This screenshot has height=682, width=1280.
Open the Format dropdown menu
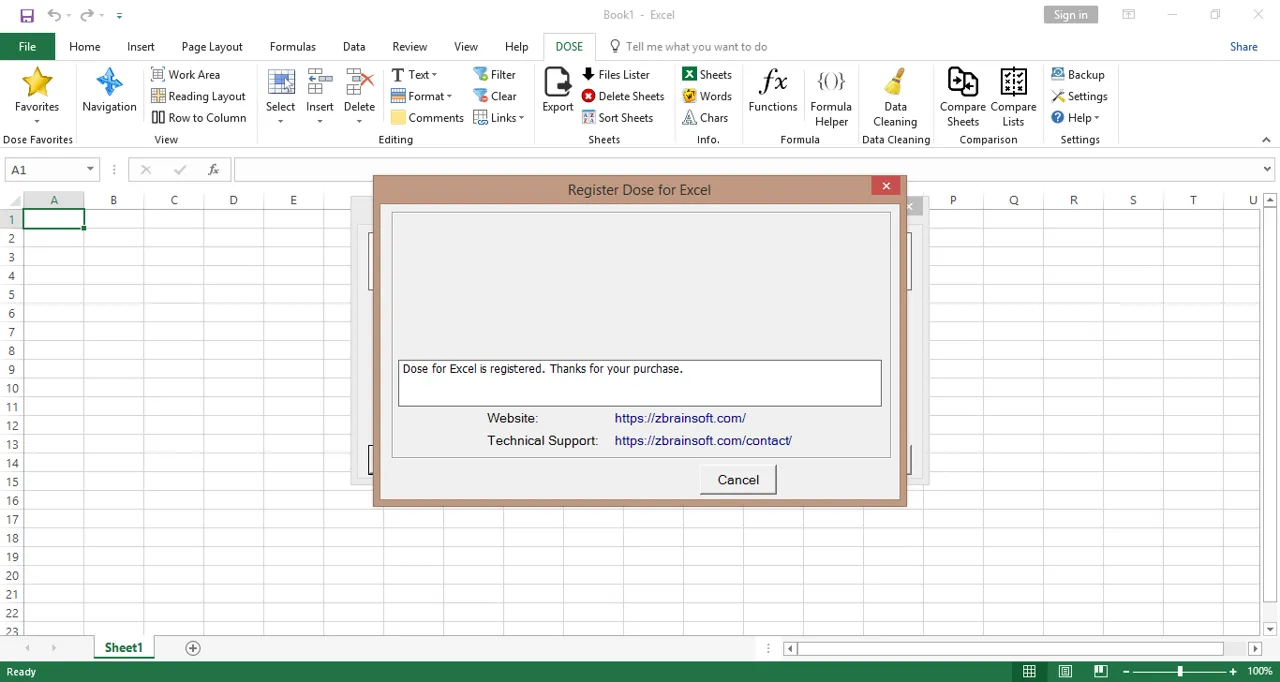(x=421, y=96)
